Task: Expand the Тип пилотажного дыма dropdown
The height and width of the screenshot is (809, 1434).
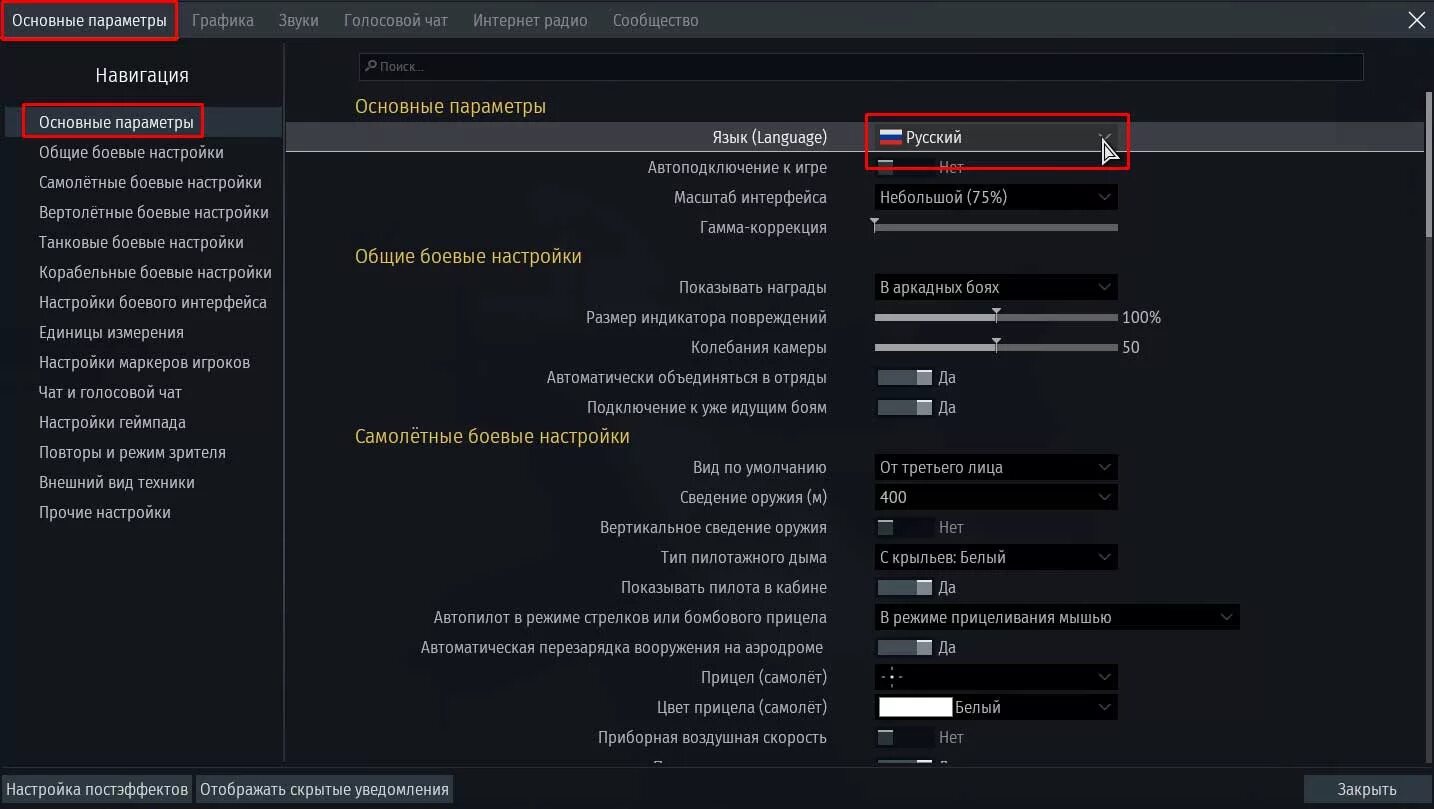Action: pyautogui.click(x=996, y=557)
